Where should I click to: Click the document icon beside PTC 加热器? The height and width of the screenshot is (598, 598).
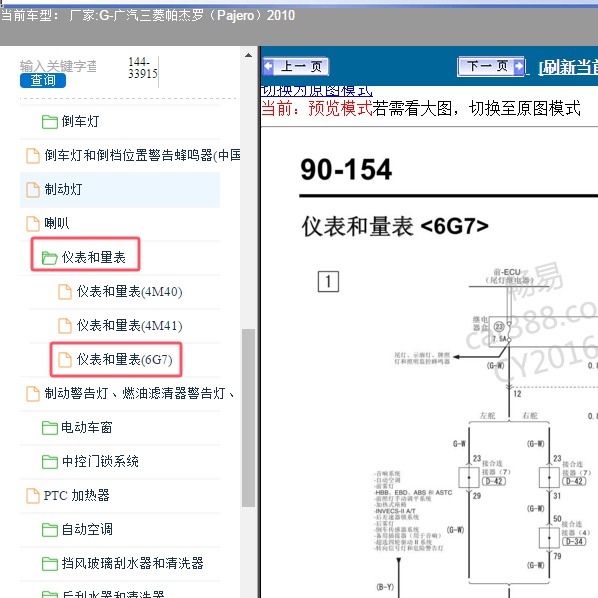[33, 496]
